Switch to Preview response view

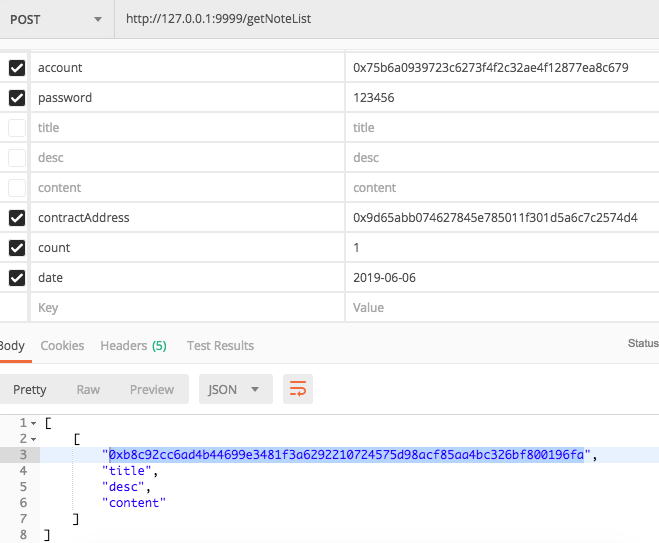[152, 389]
